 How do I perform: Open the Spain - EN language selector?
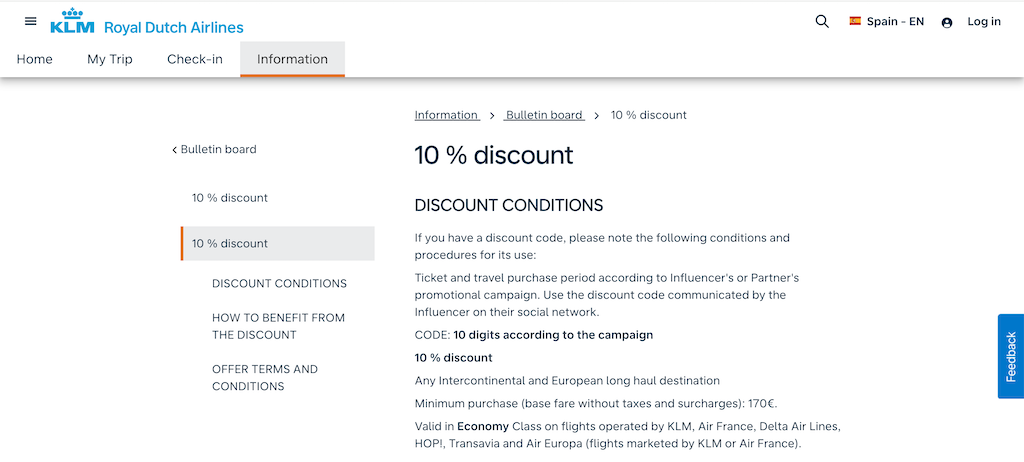[x=887, y=22]
